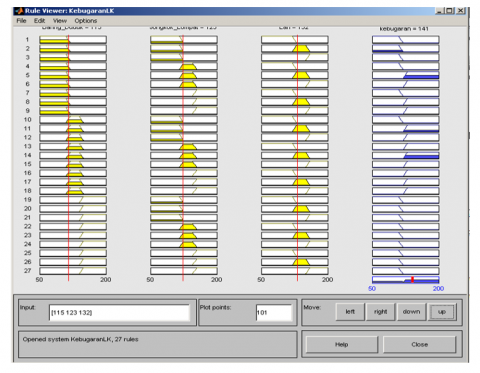Click rule 1 plot in first input column
The image size is (480, 373).
[x=73, y=40]
